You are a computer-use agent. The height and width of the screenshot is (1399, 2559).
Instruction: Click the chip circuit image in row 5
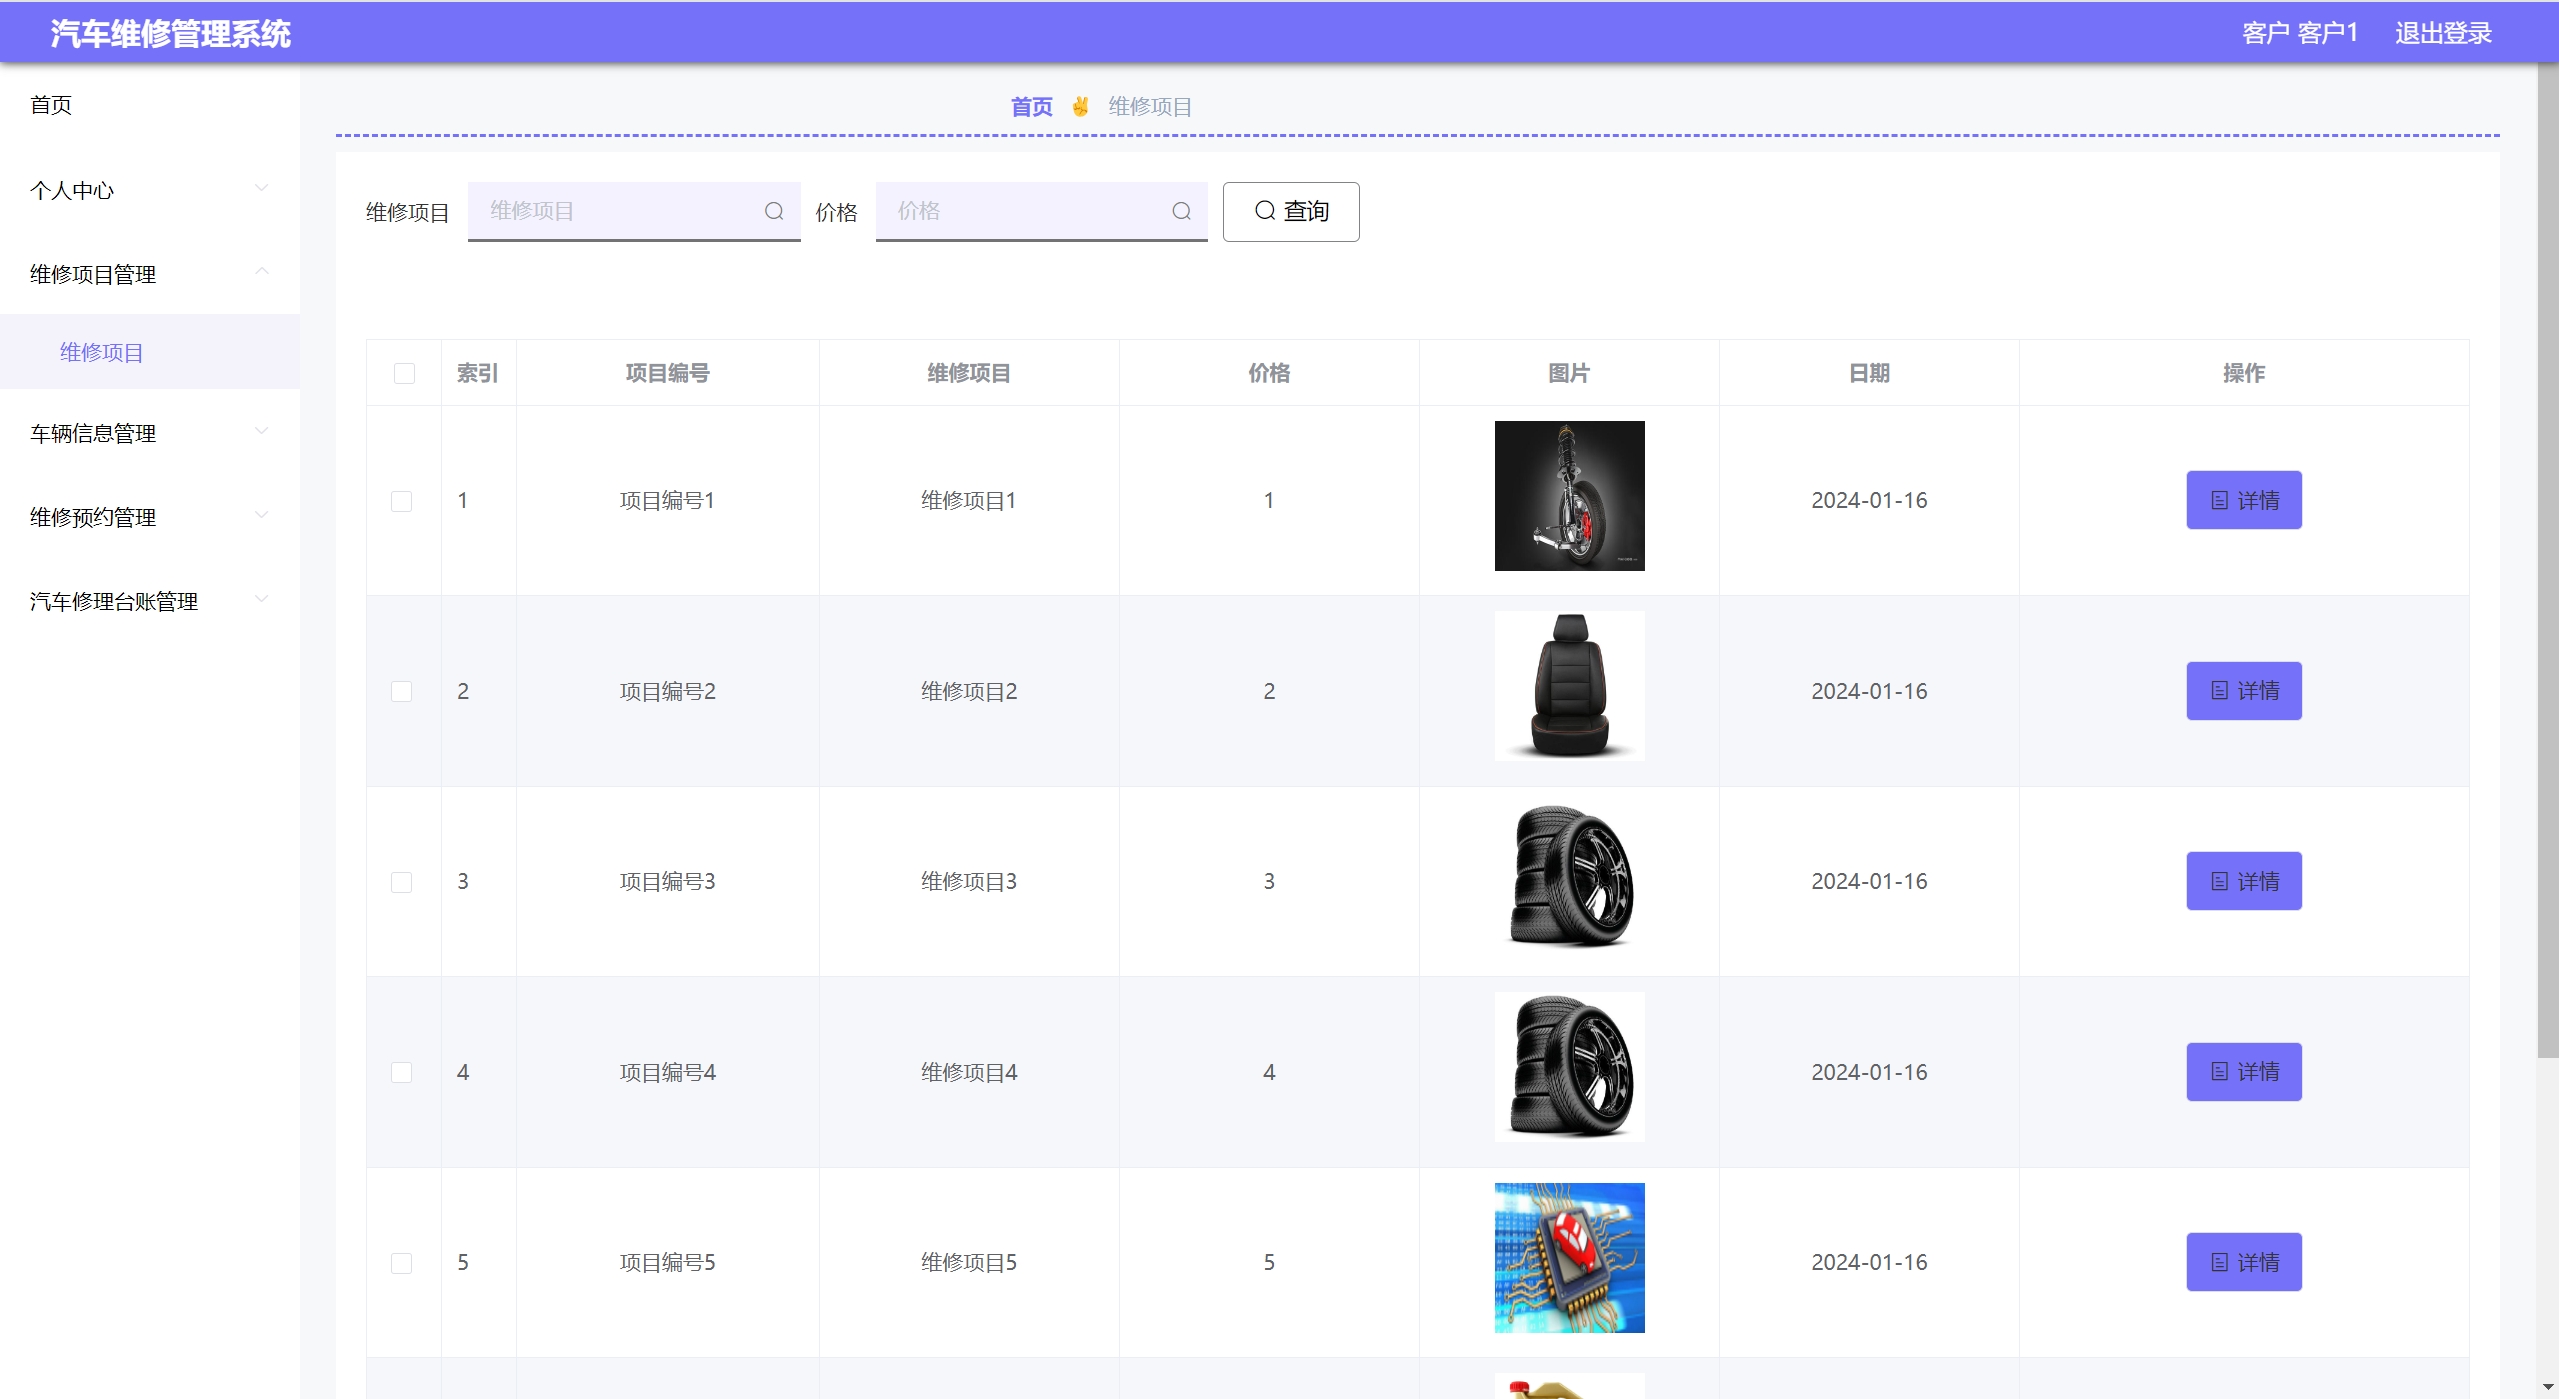[x=1568, y=1257]
